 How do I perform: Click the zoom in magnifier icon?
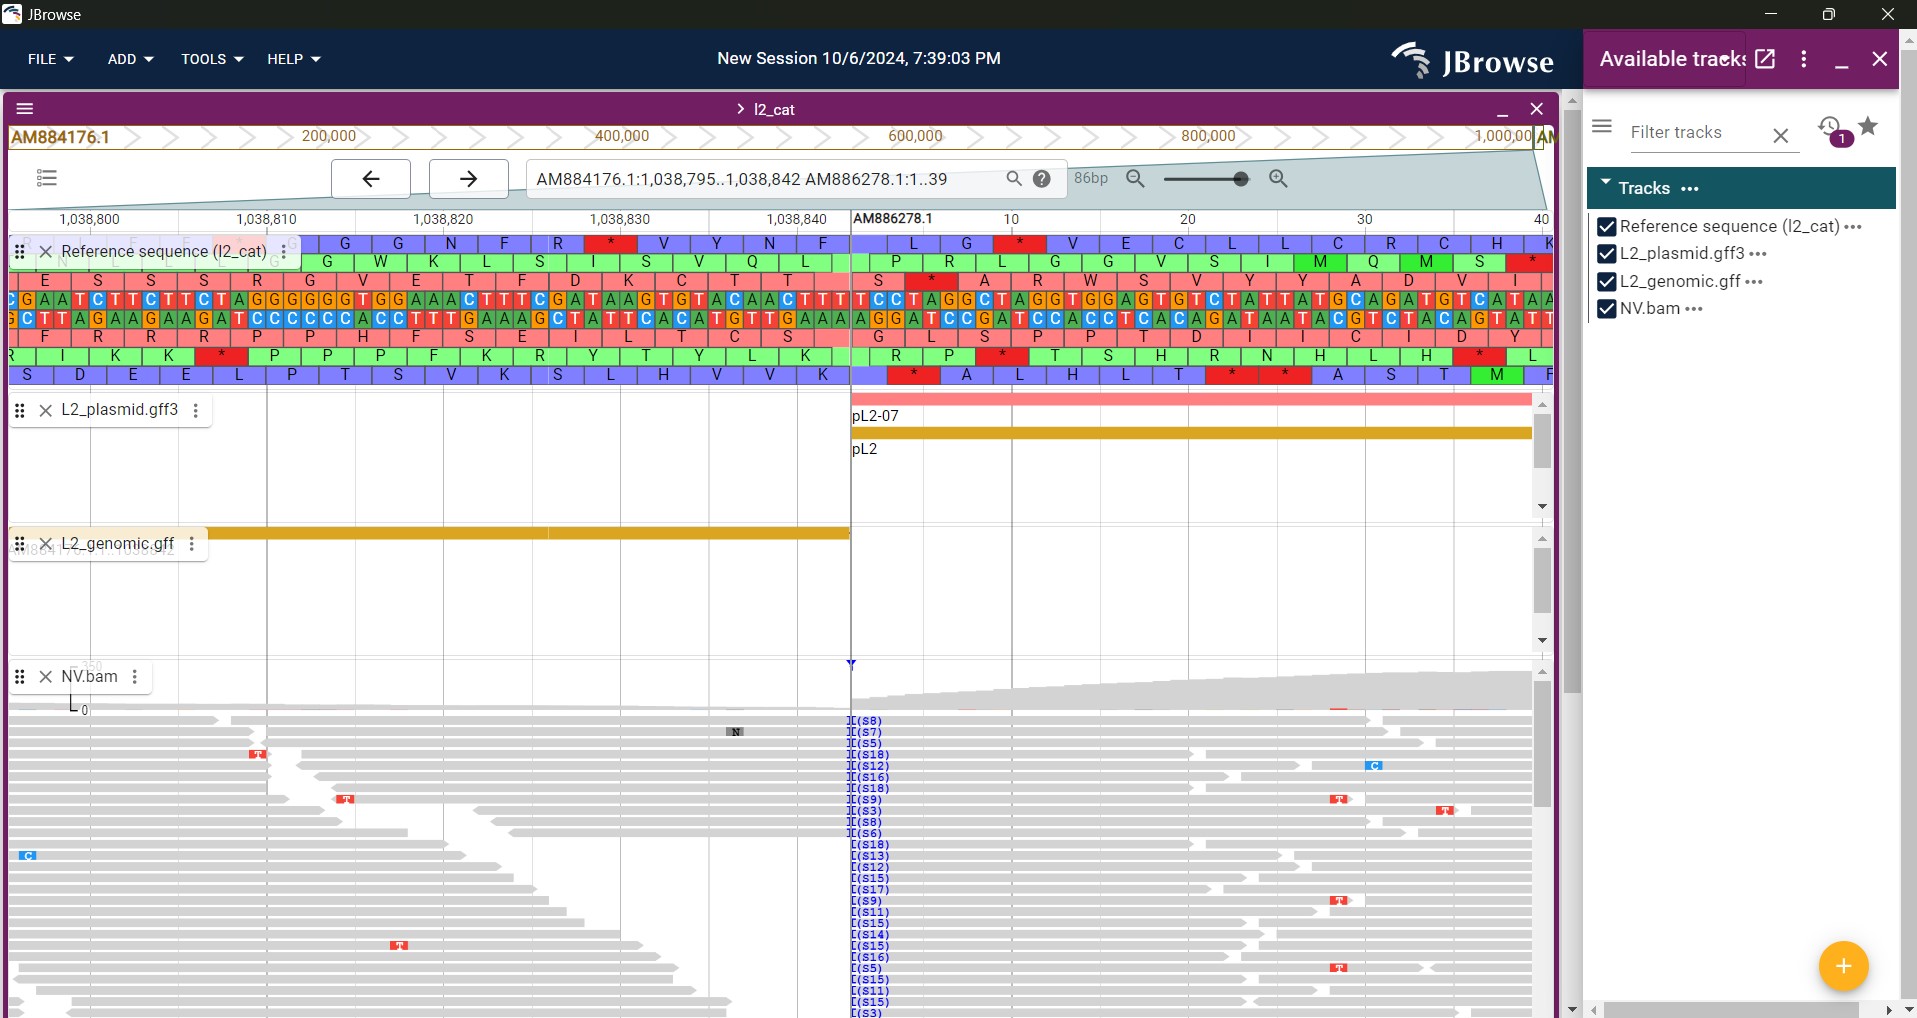(x=1279, y=180)
